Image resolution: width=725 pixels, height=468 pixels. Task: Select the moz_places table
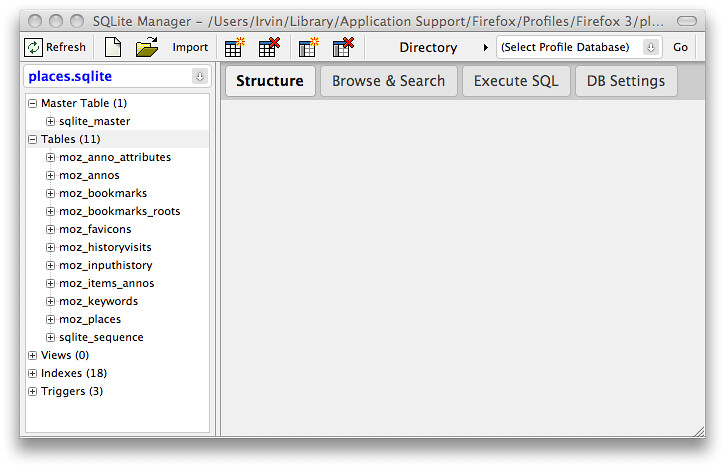[89, 319]
